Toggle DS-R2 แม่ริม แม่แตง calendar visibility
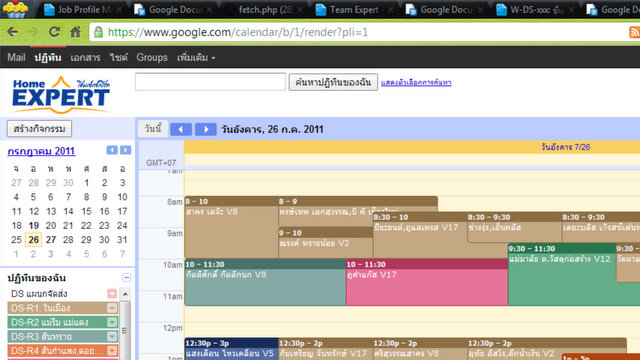The width and height of the screenshot is (640, 360). click(x=57, y=322)
